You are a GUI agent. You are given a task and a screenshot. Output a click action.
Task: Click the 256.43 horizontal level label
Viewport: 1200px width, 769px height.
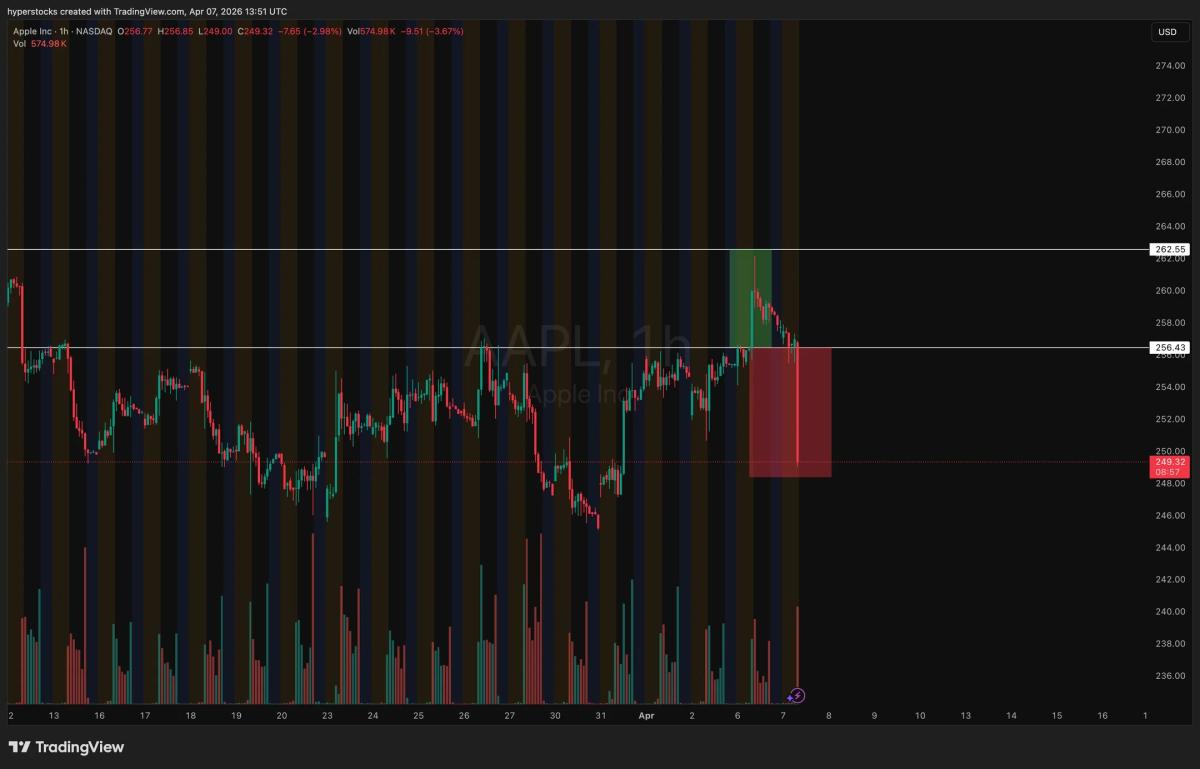coord(1168,347)
